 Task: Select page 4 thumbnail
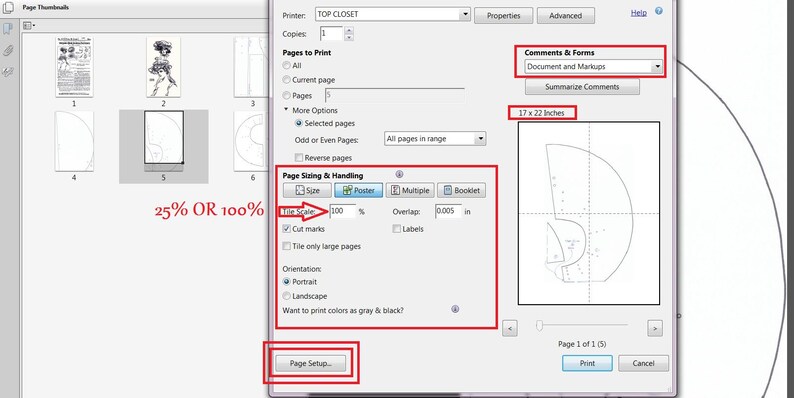[x=74, y=141]
